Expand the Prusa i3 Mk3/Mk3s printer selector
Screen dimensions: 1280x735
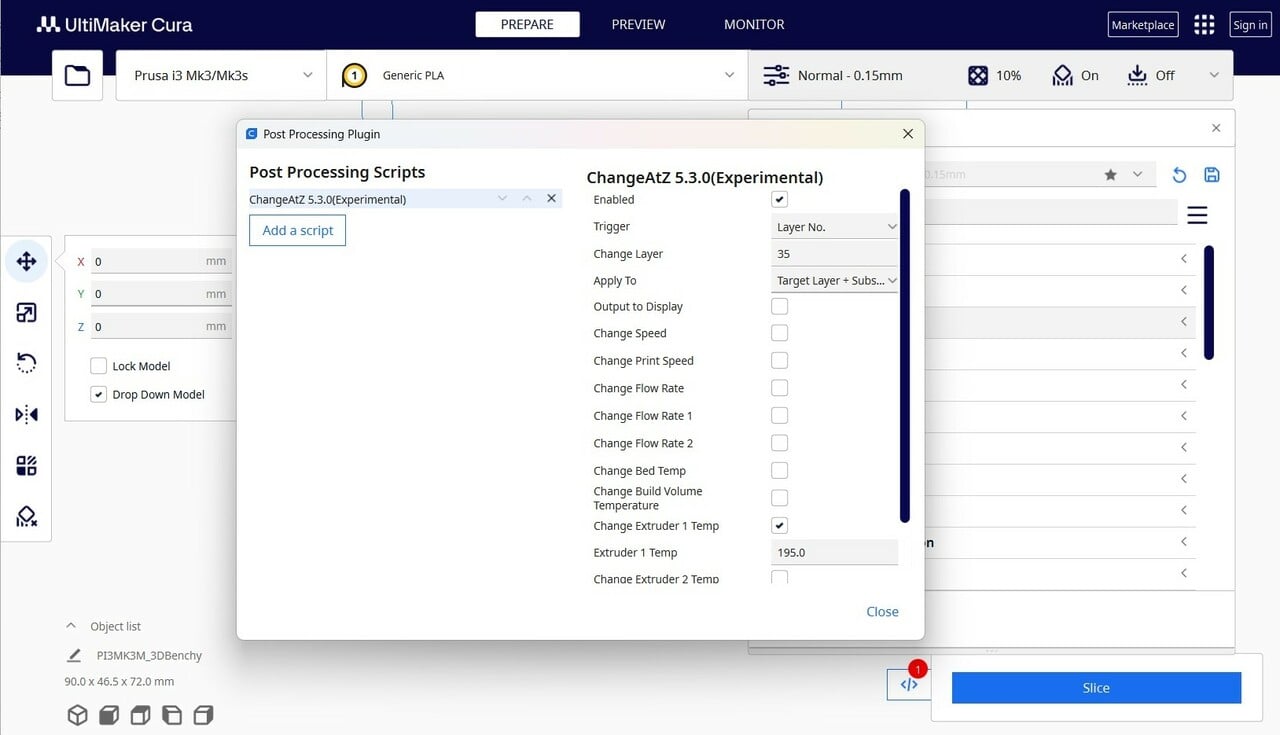222,75
